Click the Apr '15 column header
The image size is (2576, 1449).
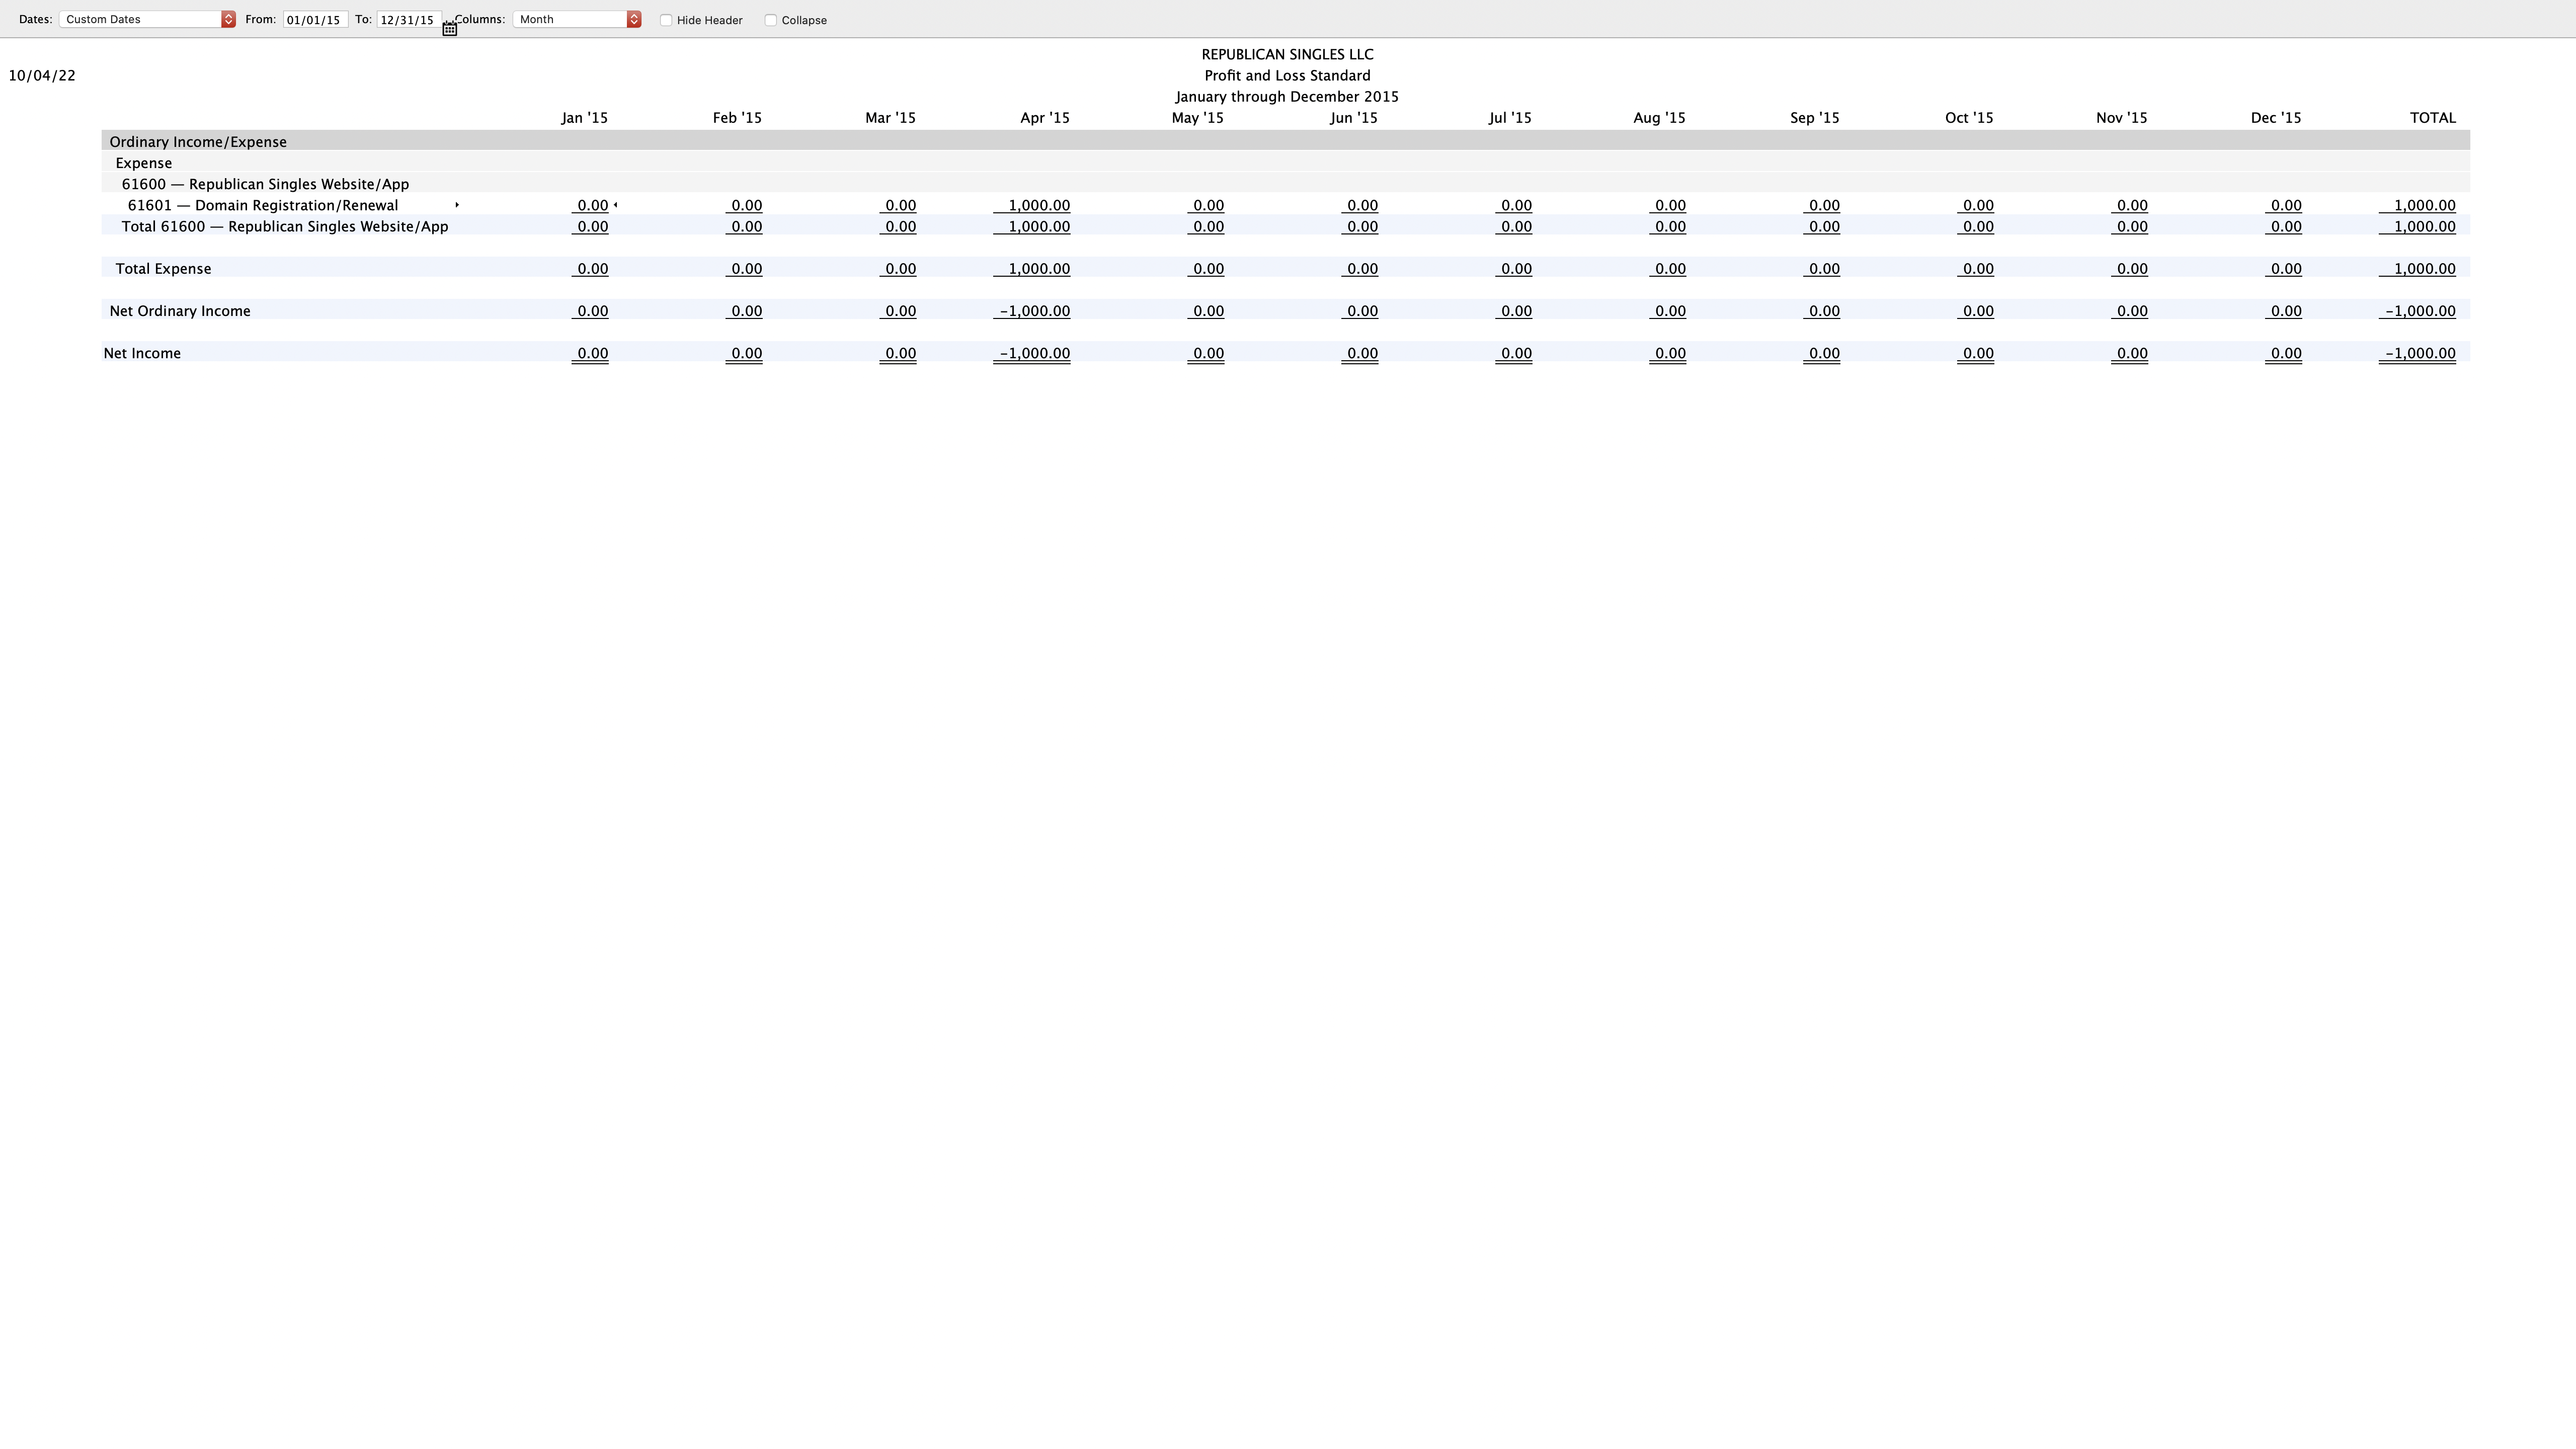click(1044, 118)
